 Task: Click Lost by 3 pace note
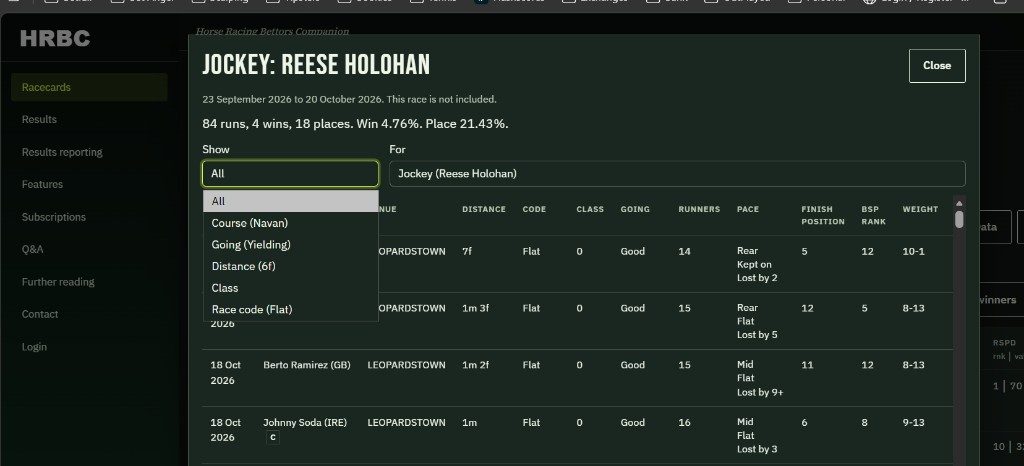point(757,449)
